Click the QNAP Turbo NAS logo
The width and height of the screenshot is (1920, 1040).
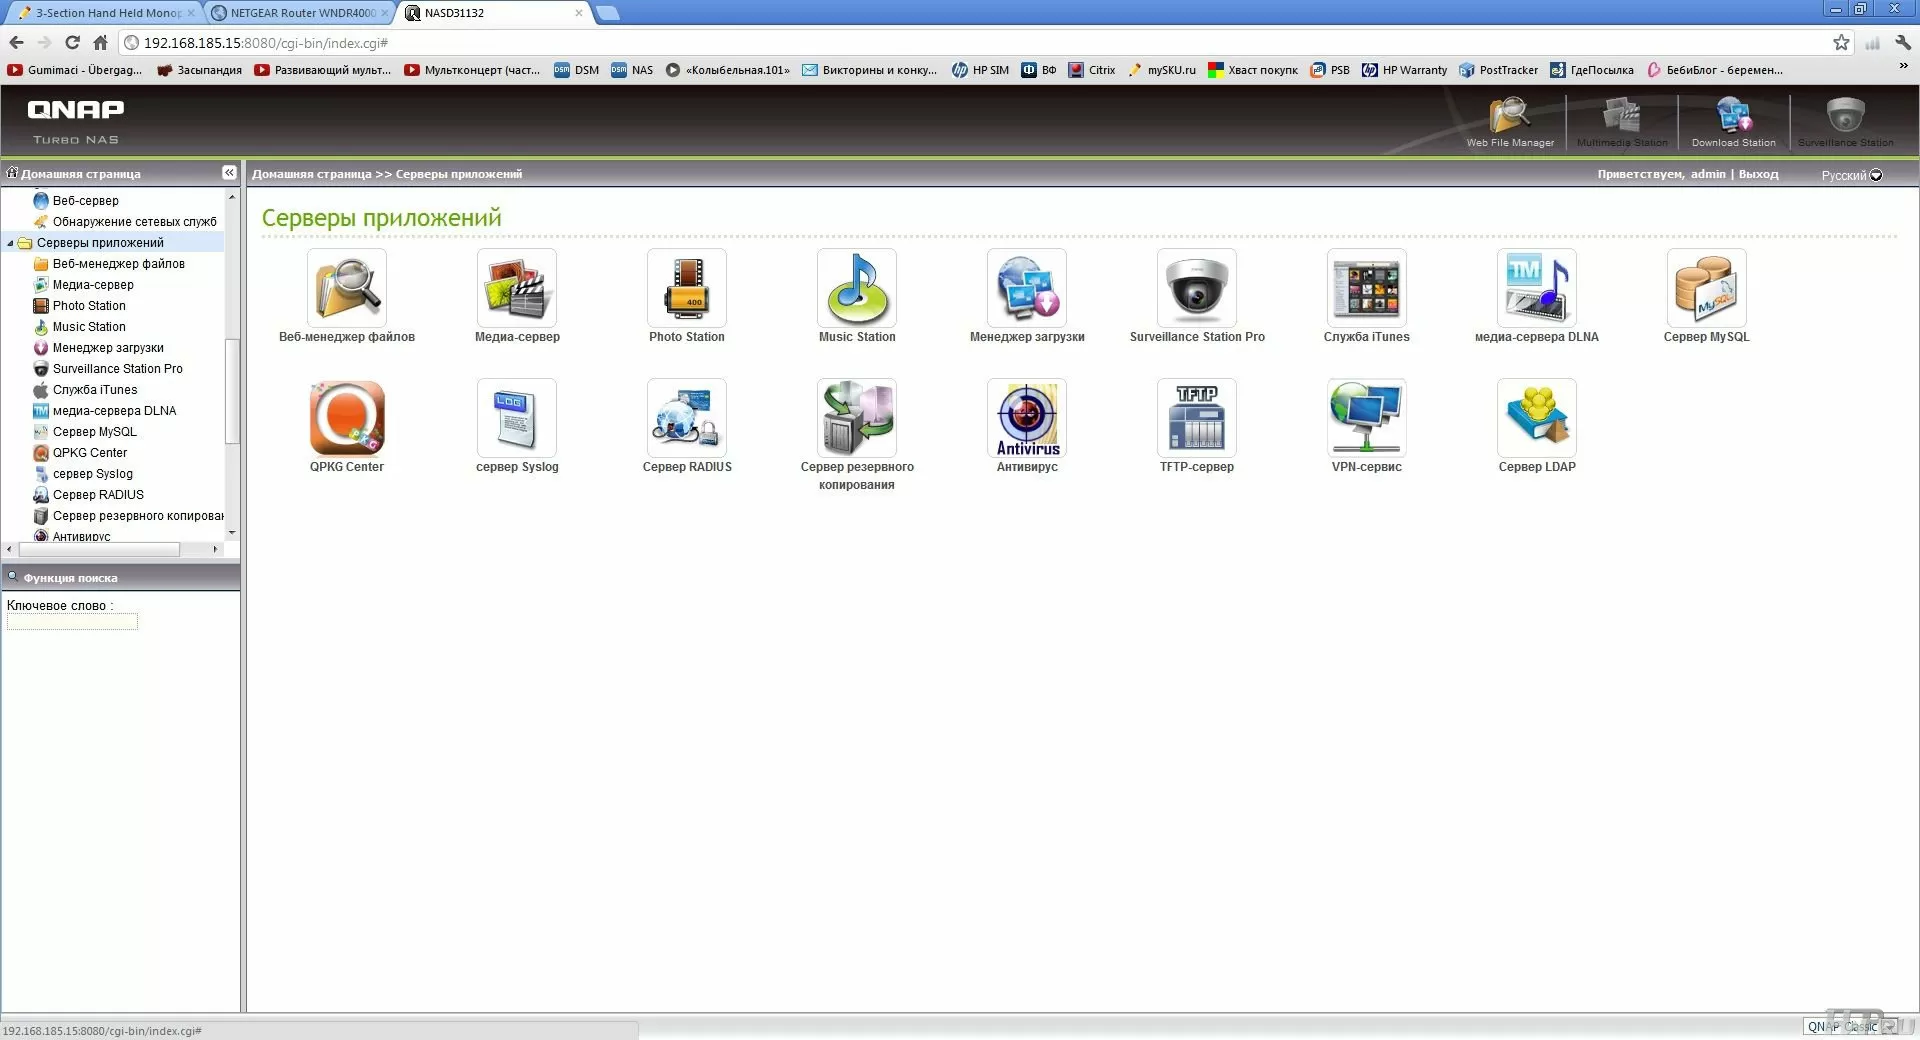[76, 121]
